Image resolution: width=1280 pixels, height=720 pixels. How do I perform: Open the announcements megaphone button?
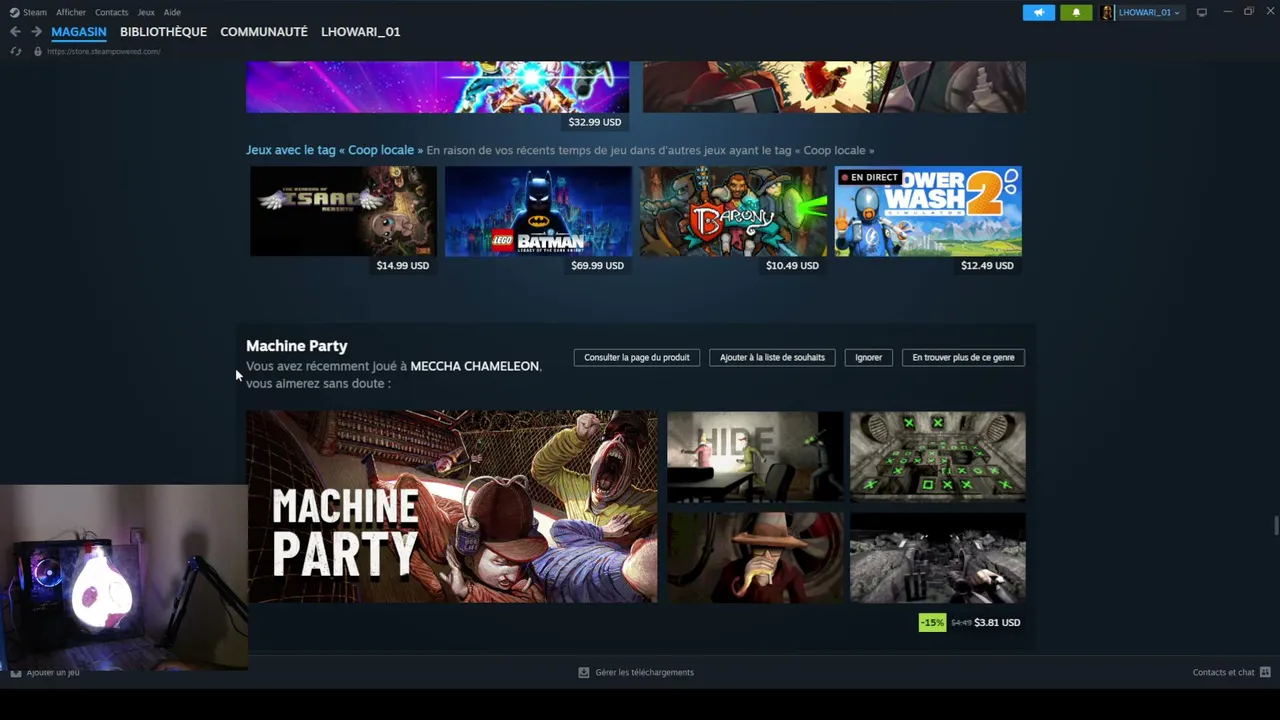[x=1039, y=12]
